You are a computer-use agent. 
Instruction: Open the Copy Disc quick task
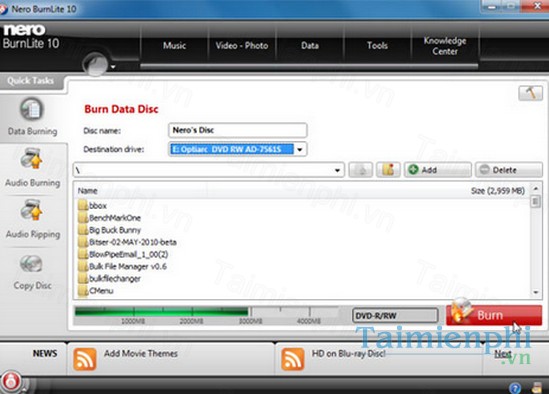[32, 272]
